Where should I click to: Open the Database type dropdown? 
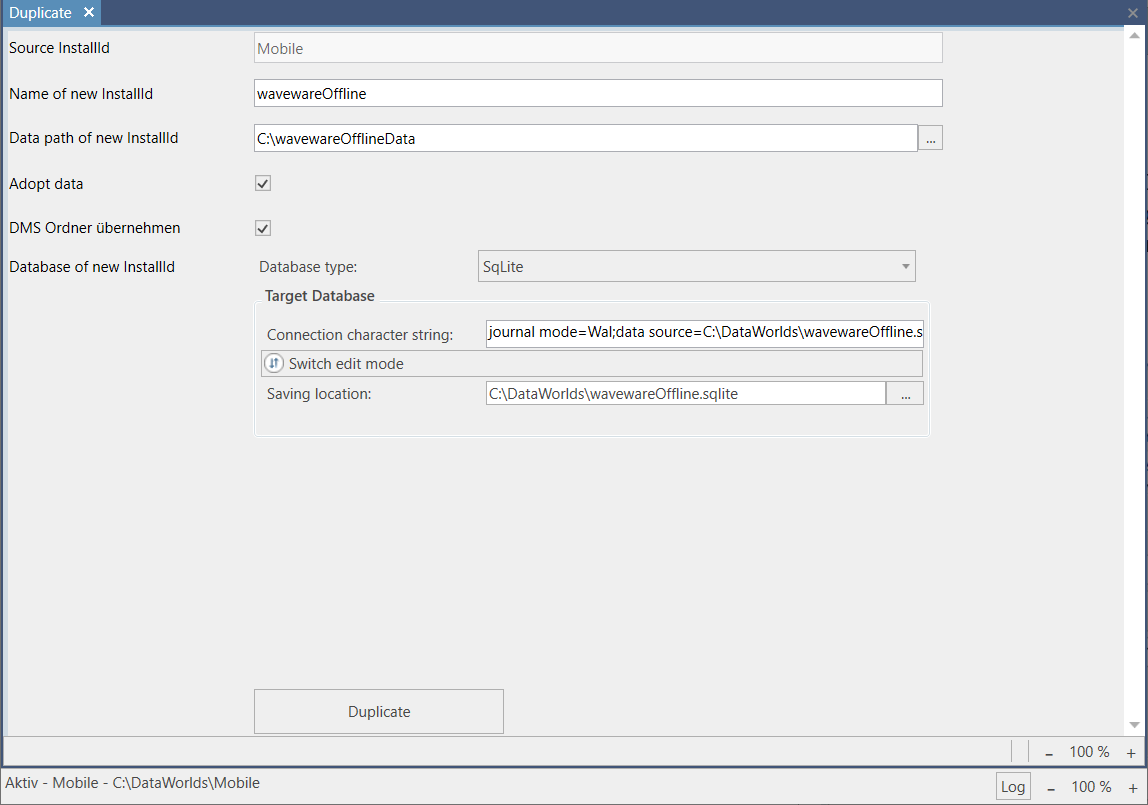[697, 266]
